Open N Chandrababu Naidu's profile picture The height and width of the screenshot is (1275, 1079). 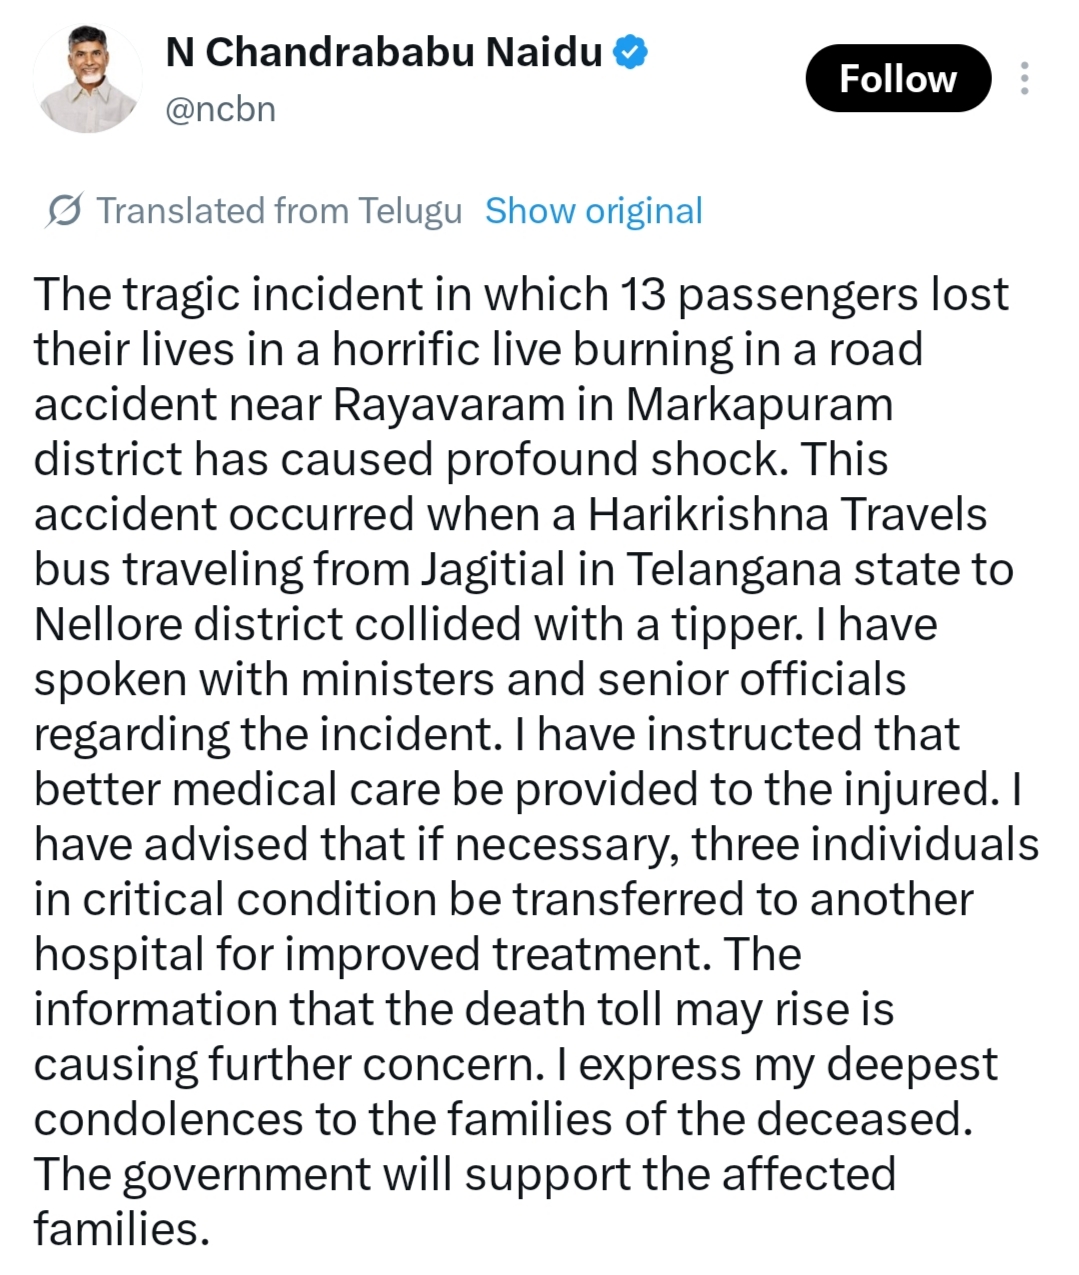pos(87,79)
